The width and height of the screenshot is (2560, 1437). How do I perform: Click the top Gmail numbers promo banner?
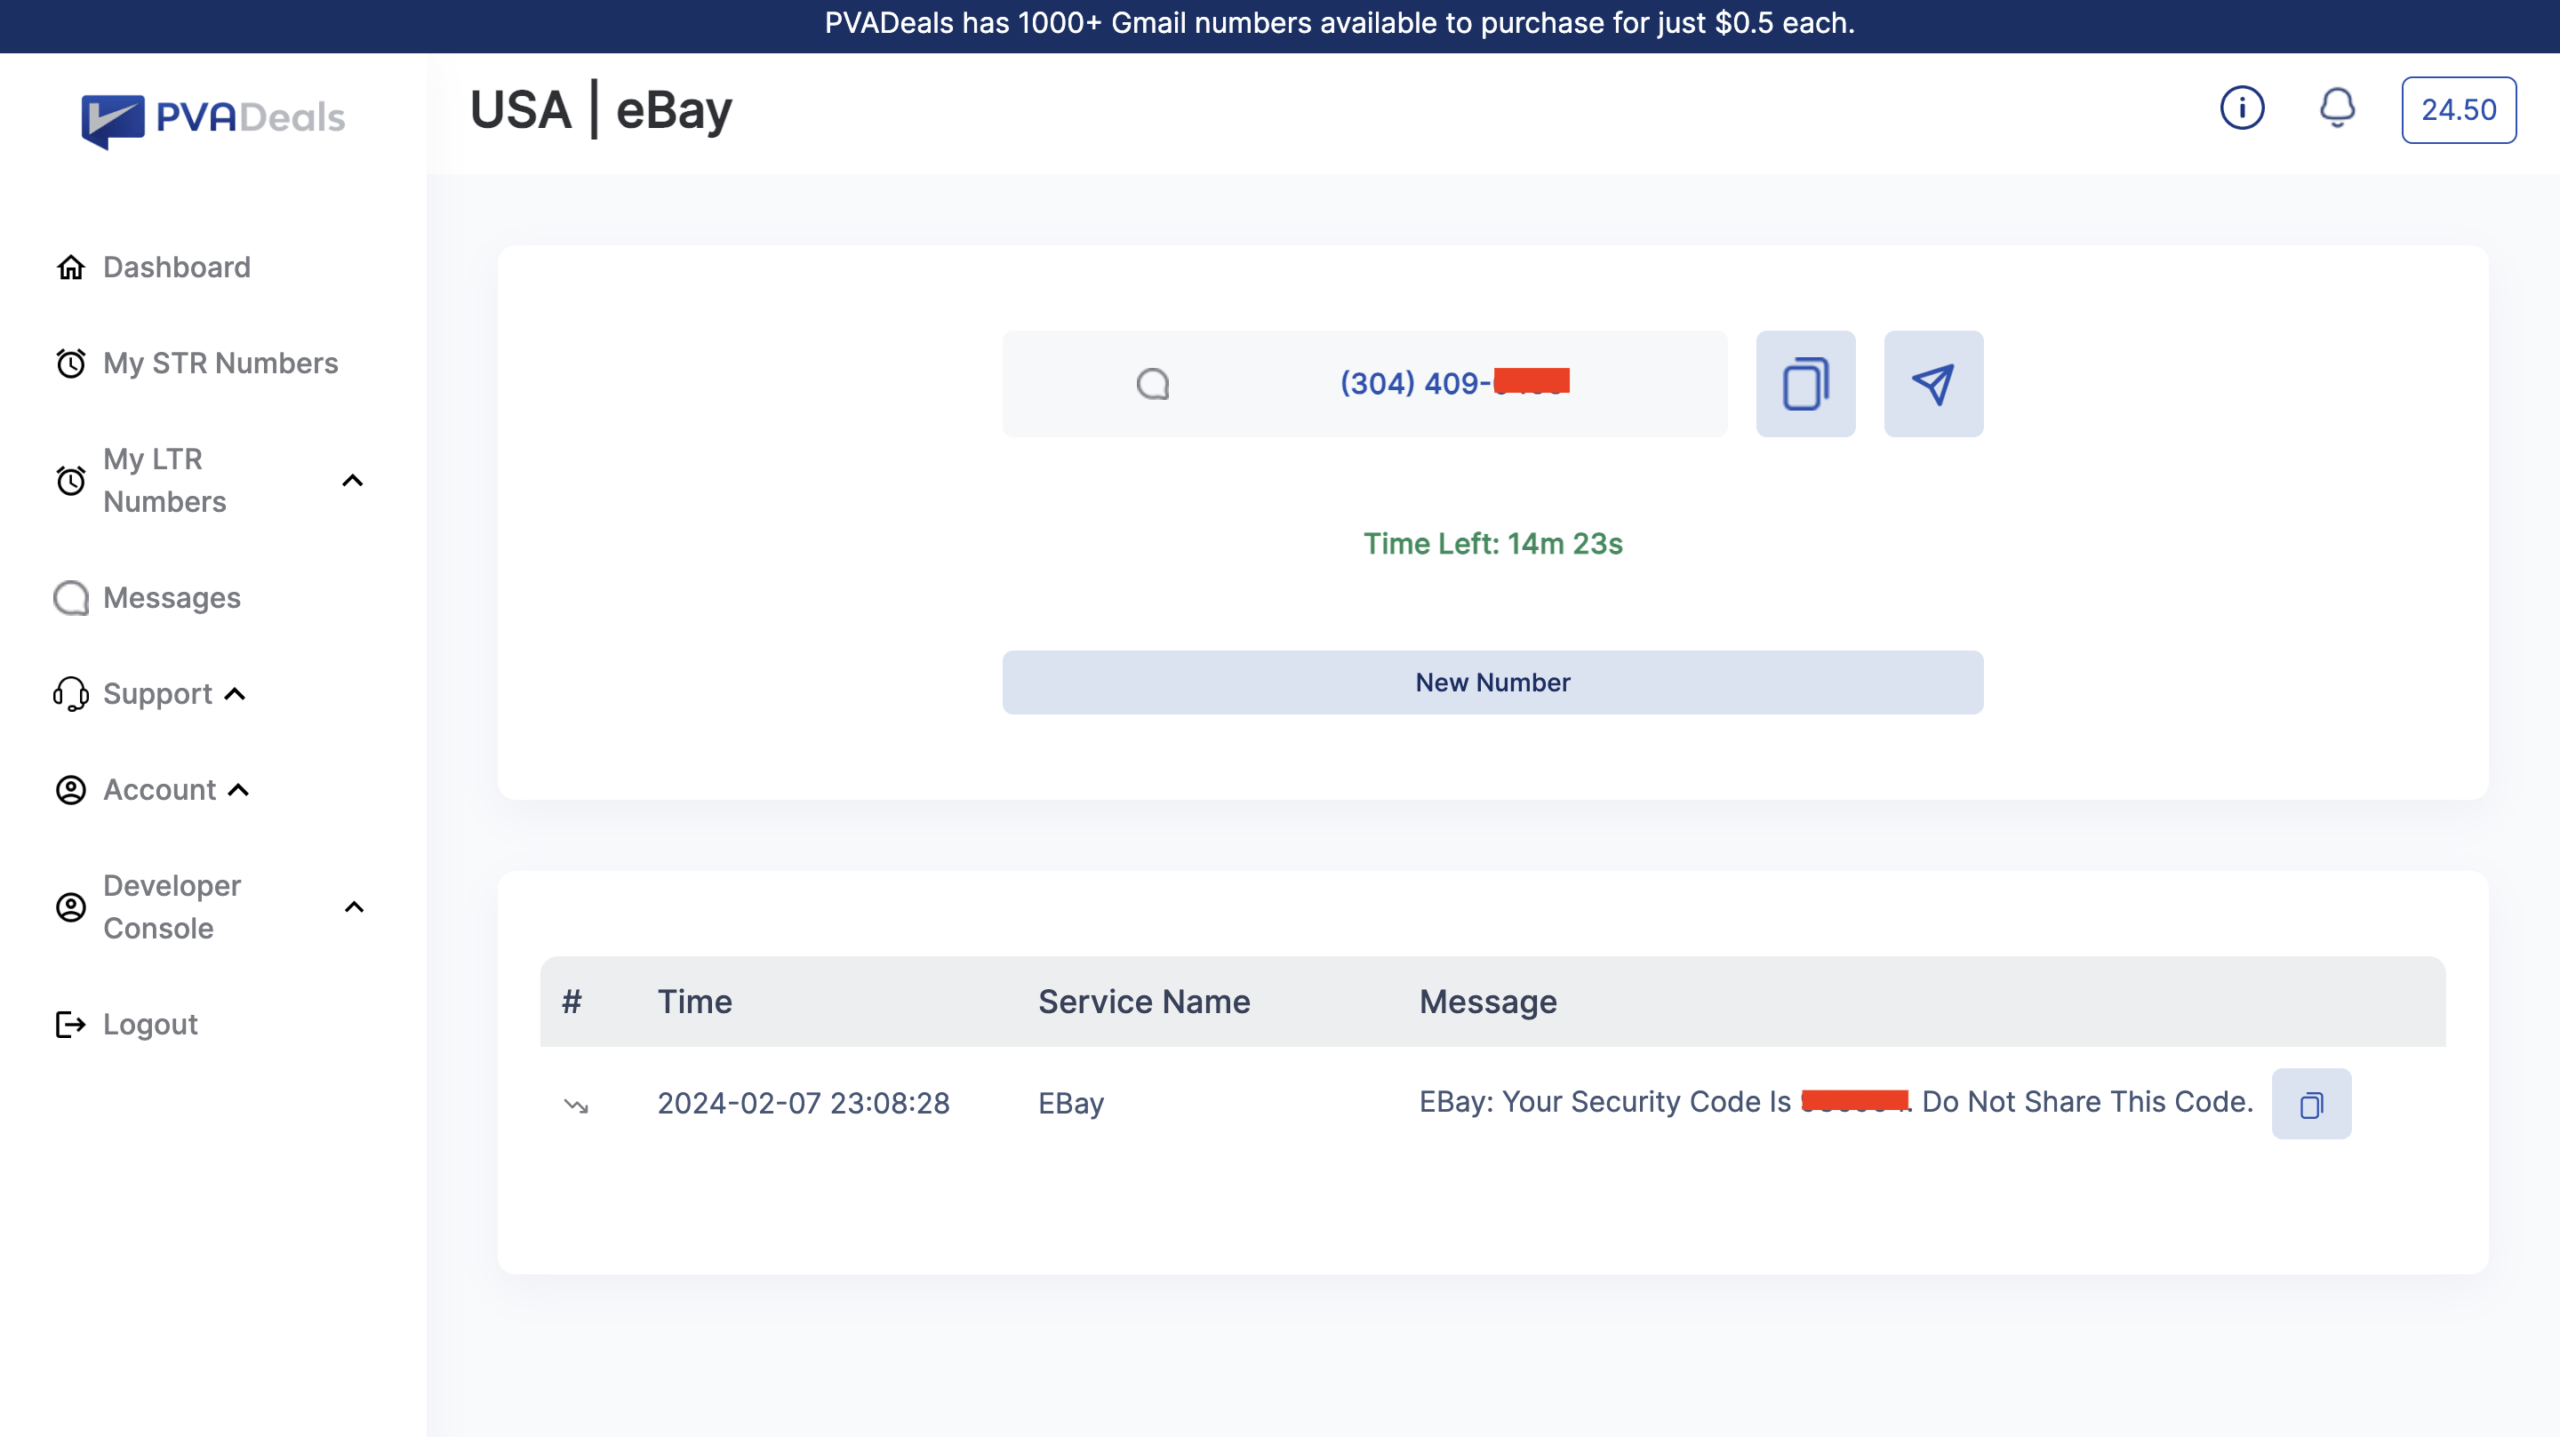click(x=1339, y=23)
